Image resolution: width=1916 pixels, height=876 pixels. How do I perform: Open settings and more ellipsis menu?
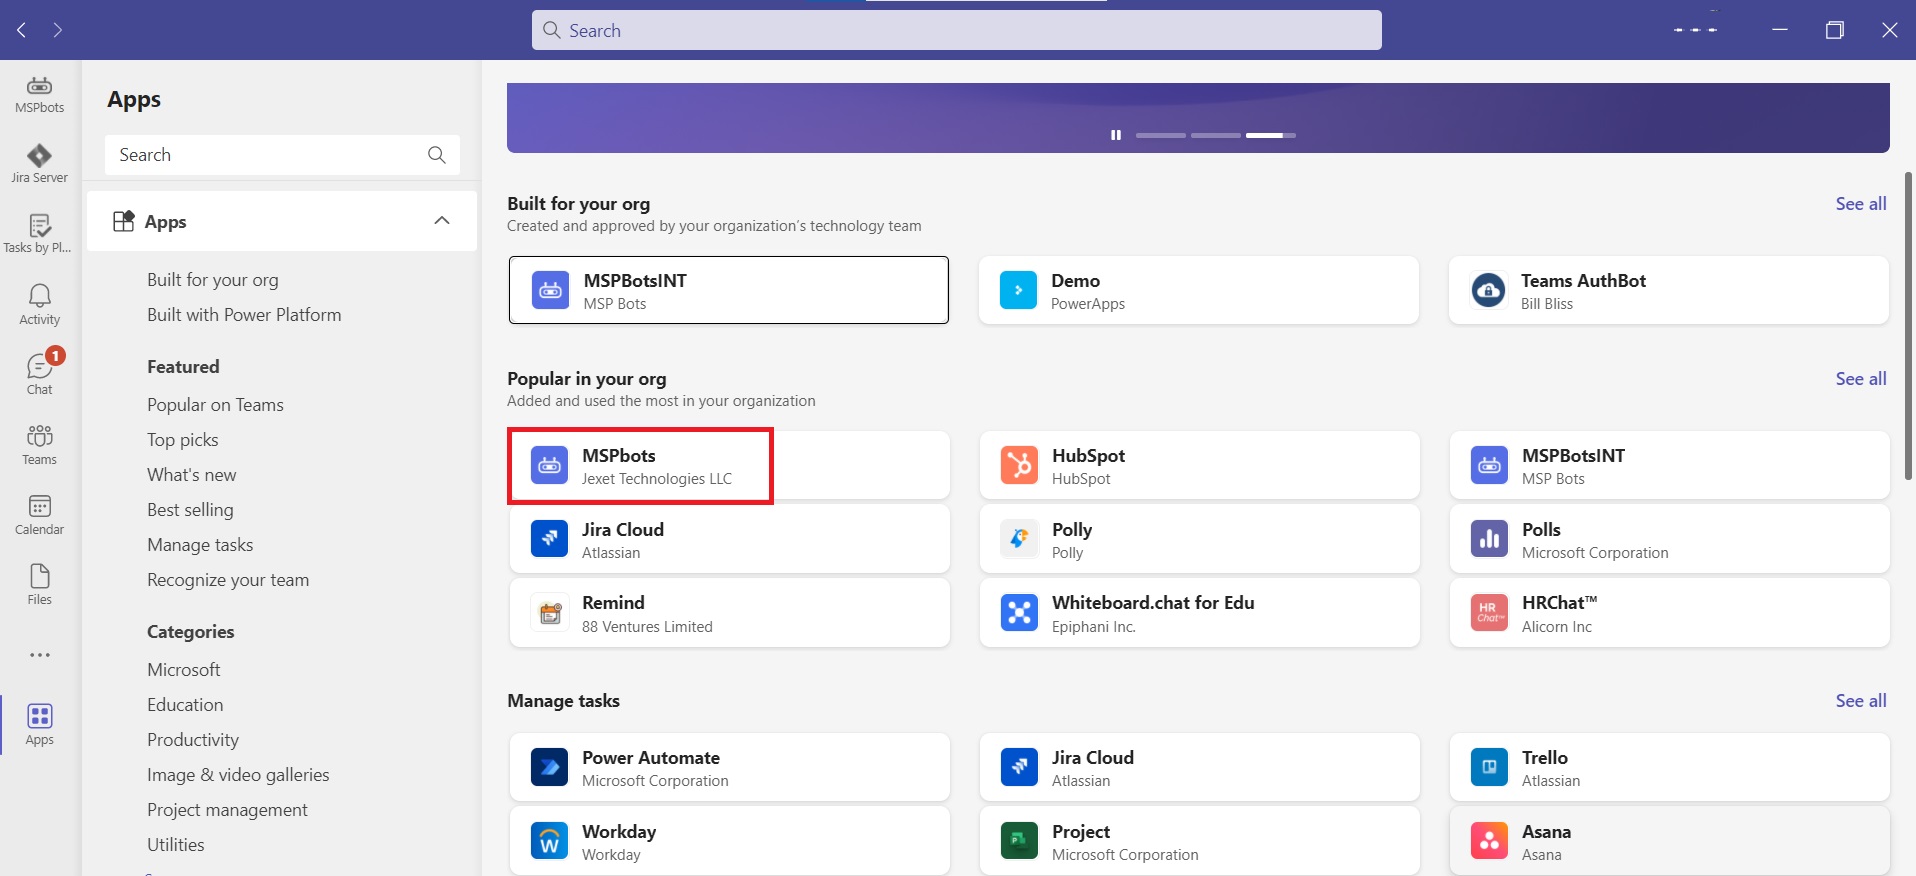click(1695, 30)
